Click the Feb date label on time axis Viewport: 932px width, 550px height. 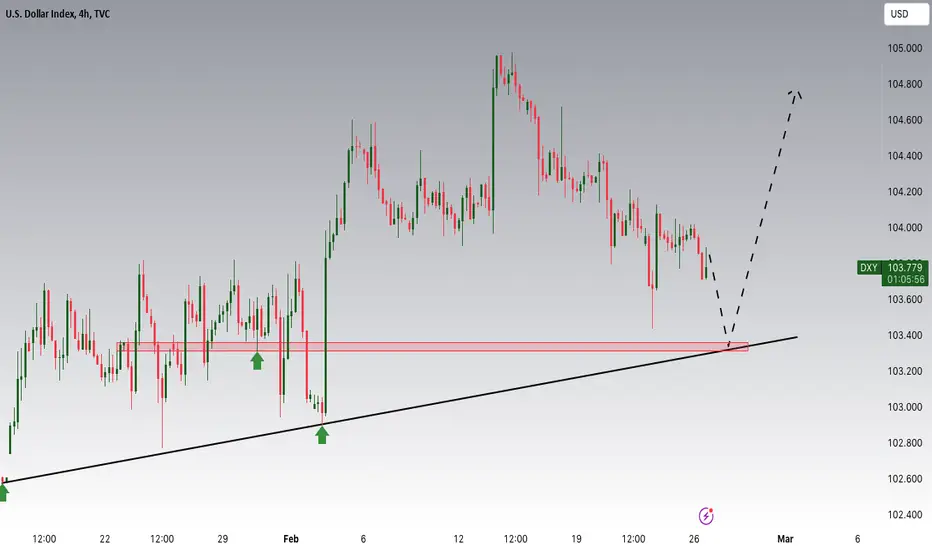tap(291, 539)
